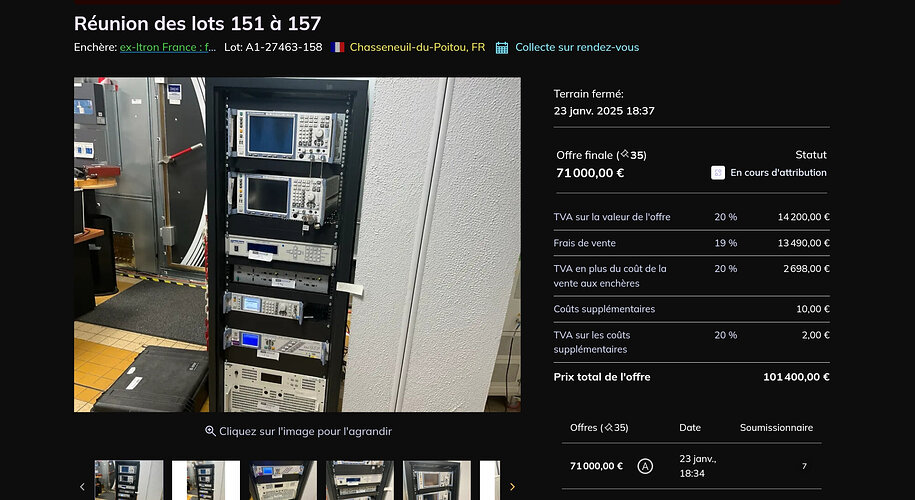The image size is (915, 500).
Task: Click the circled A automatic bid icon
Action: [645, 466]
